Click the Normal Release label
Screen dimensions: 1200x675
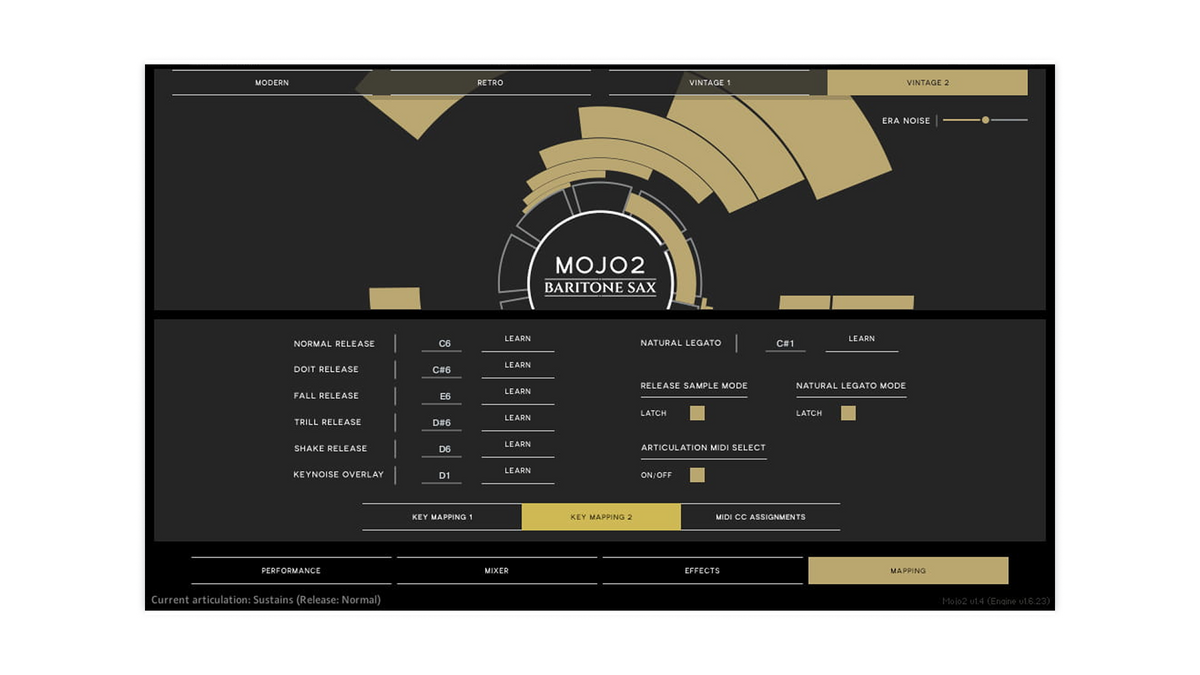(334, 344)
